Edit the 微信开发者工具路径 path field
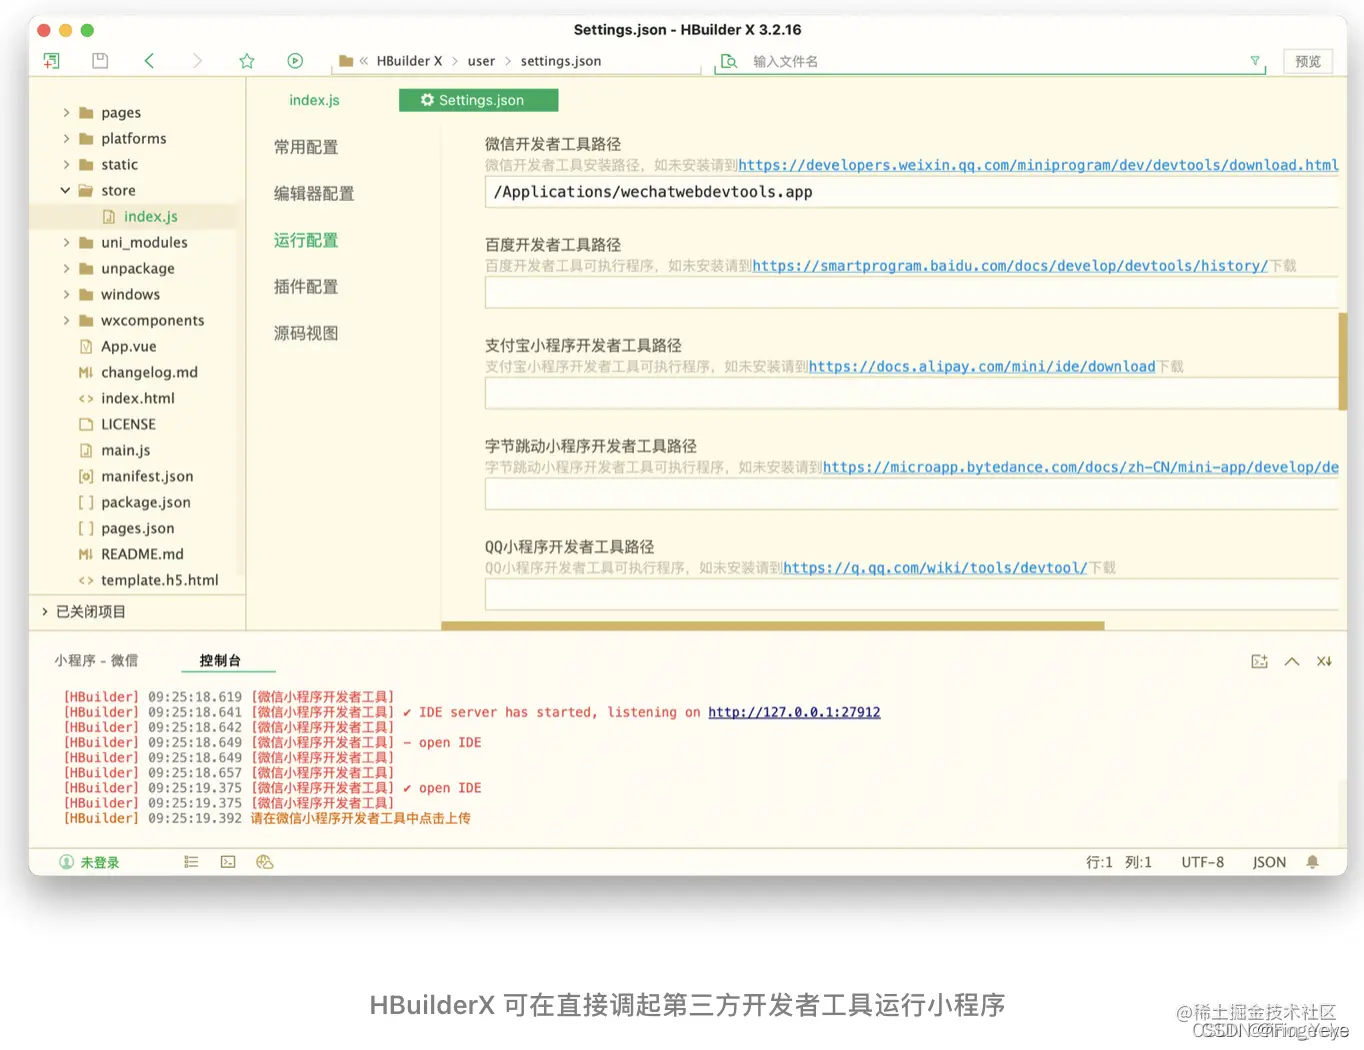The width and height of the screenshot is (1364, 1050). coord(911,192)
